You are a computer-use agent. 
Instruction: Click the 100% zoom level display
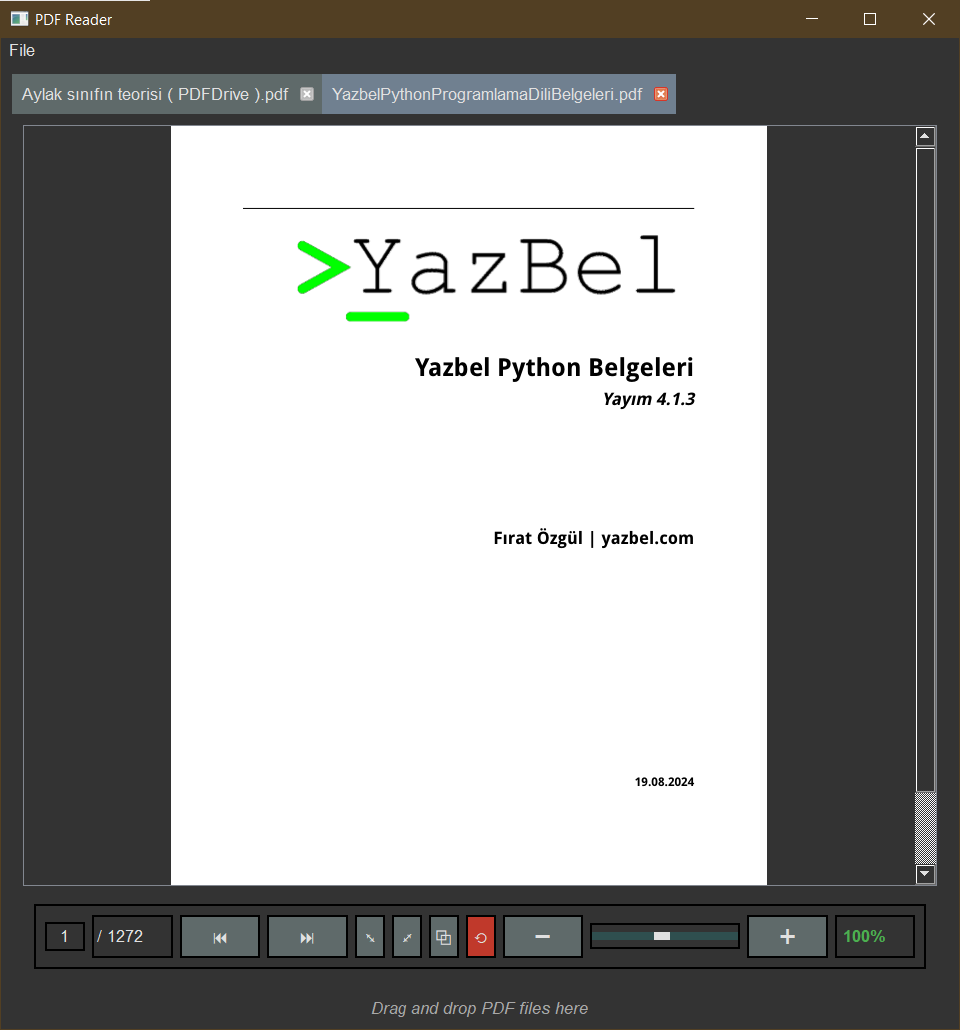875,936
